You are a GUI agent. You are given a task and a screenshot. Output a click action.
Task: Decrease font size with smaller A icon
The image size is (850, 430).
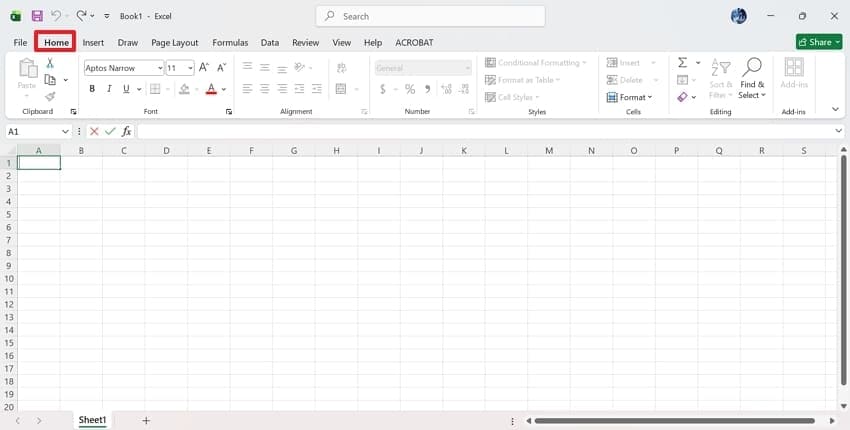point(221,68)
